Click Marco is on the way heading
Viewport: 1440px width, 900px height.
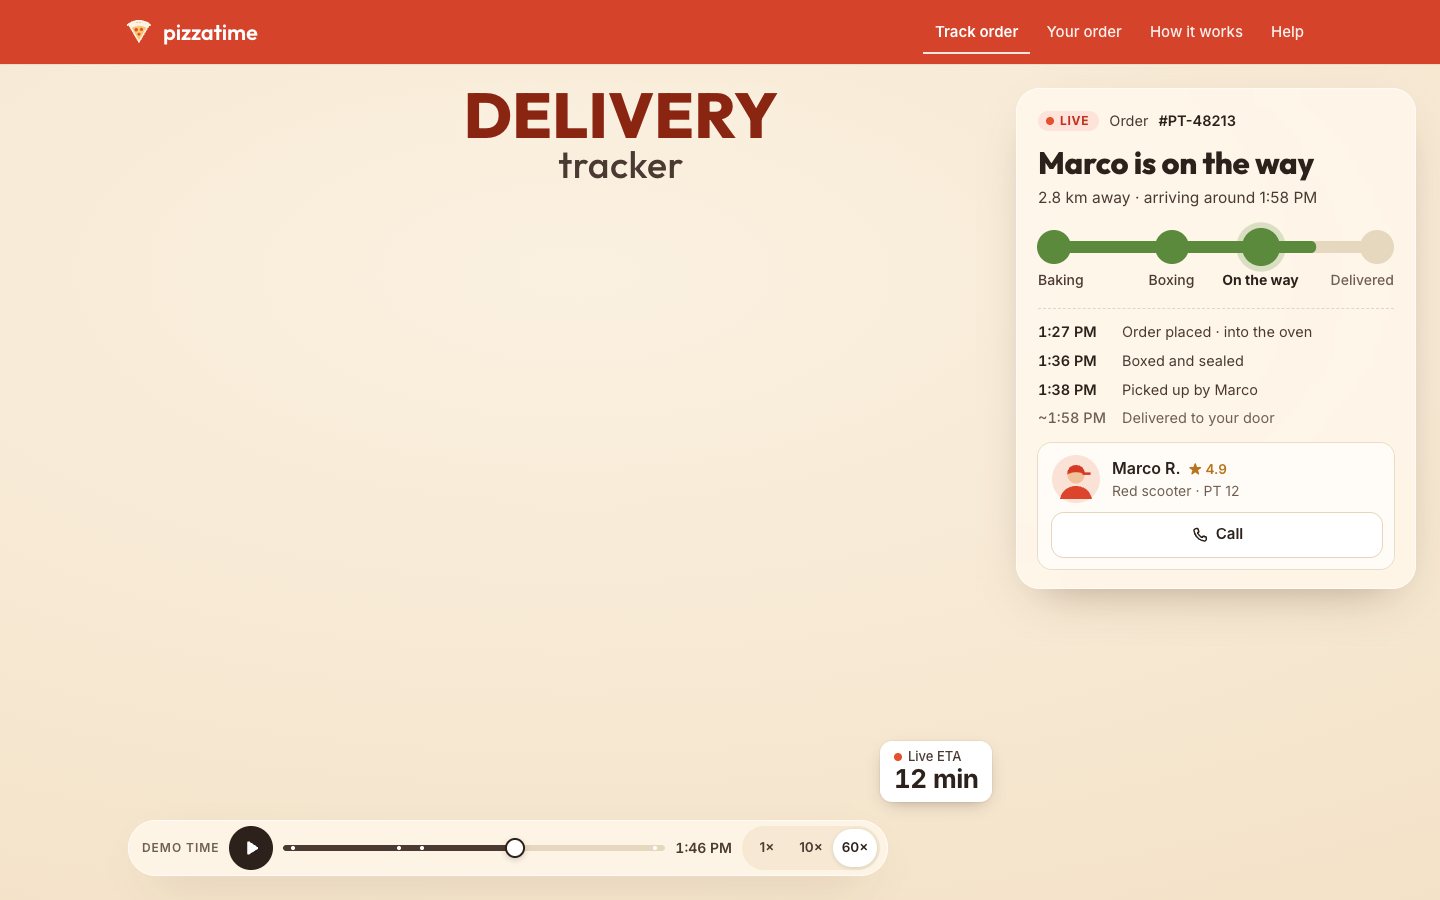(x=1176, y=163)
